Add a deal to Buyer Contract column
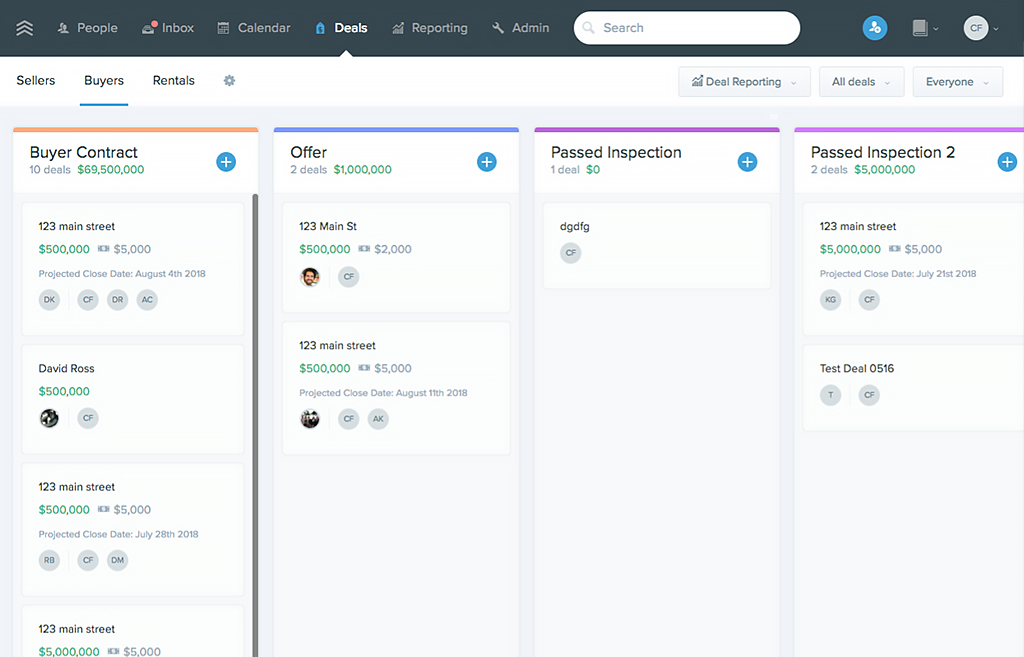Image resolution: width=1024 pixels, height=657 pixels. 226,162
